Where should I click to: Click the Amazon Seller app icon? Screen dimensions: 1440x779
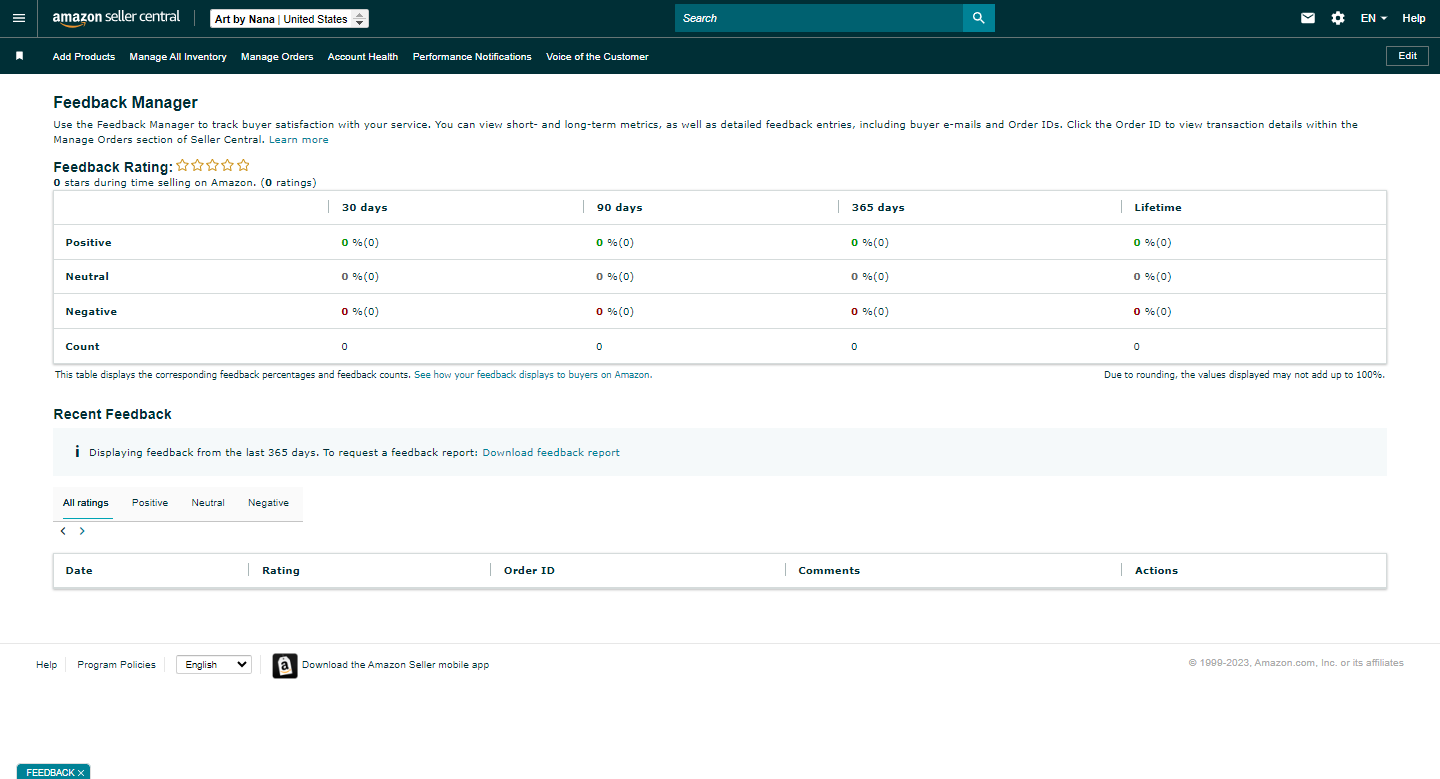[285, 665]
